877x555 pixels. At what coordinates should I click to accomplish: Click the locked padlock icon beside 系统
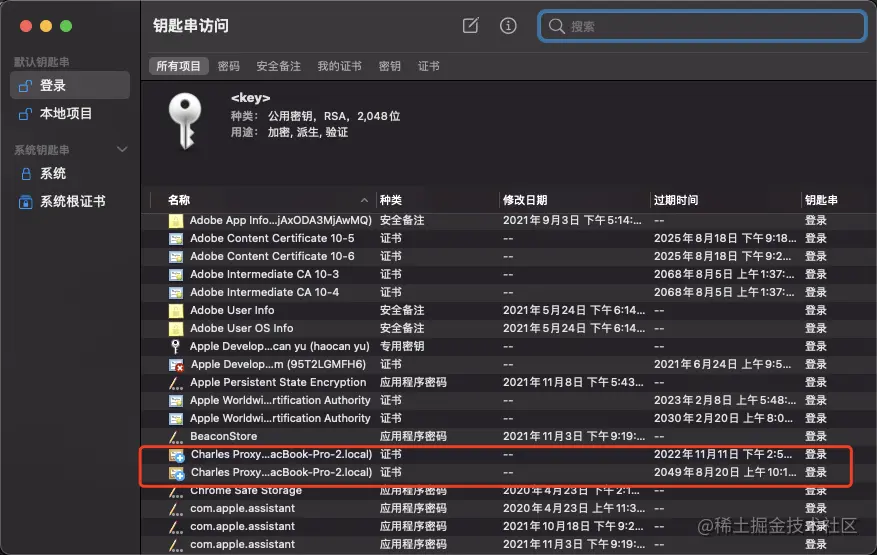[x=26, y=173]
